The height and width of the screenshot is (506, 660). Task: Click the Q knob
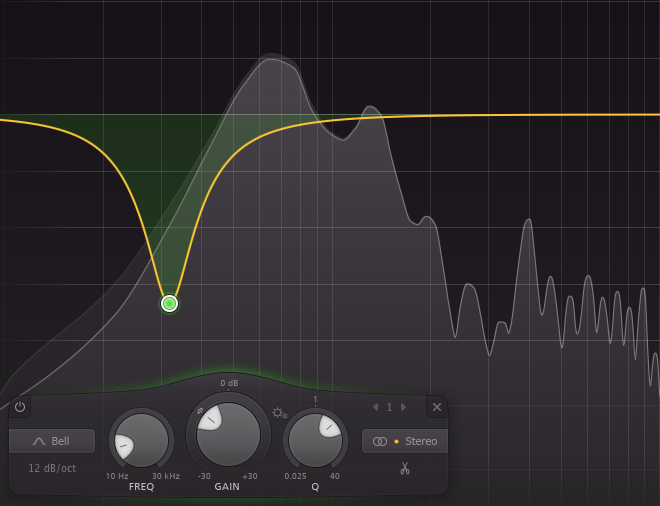(x=315, y=440)
